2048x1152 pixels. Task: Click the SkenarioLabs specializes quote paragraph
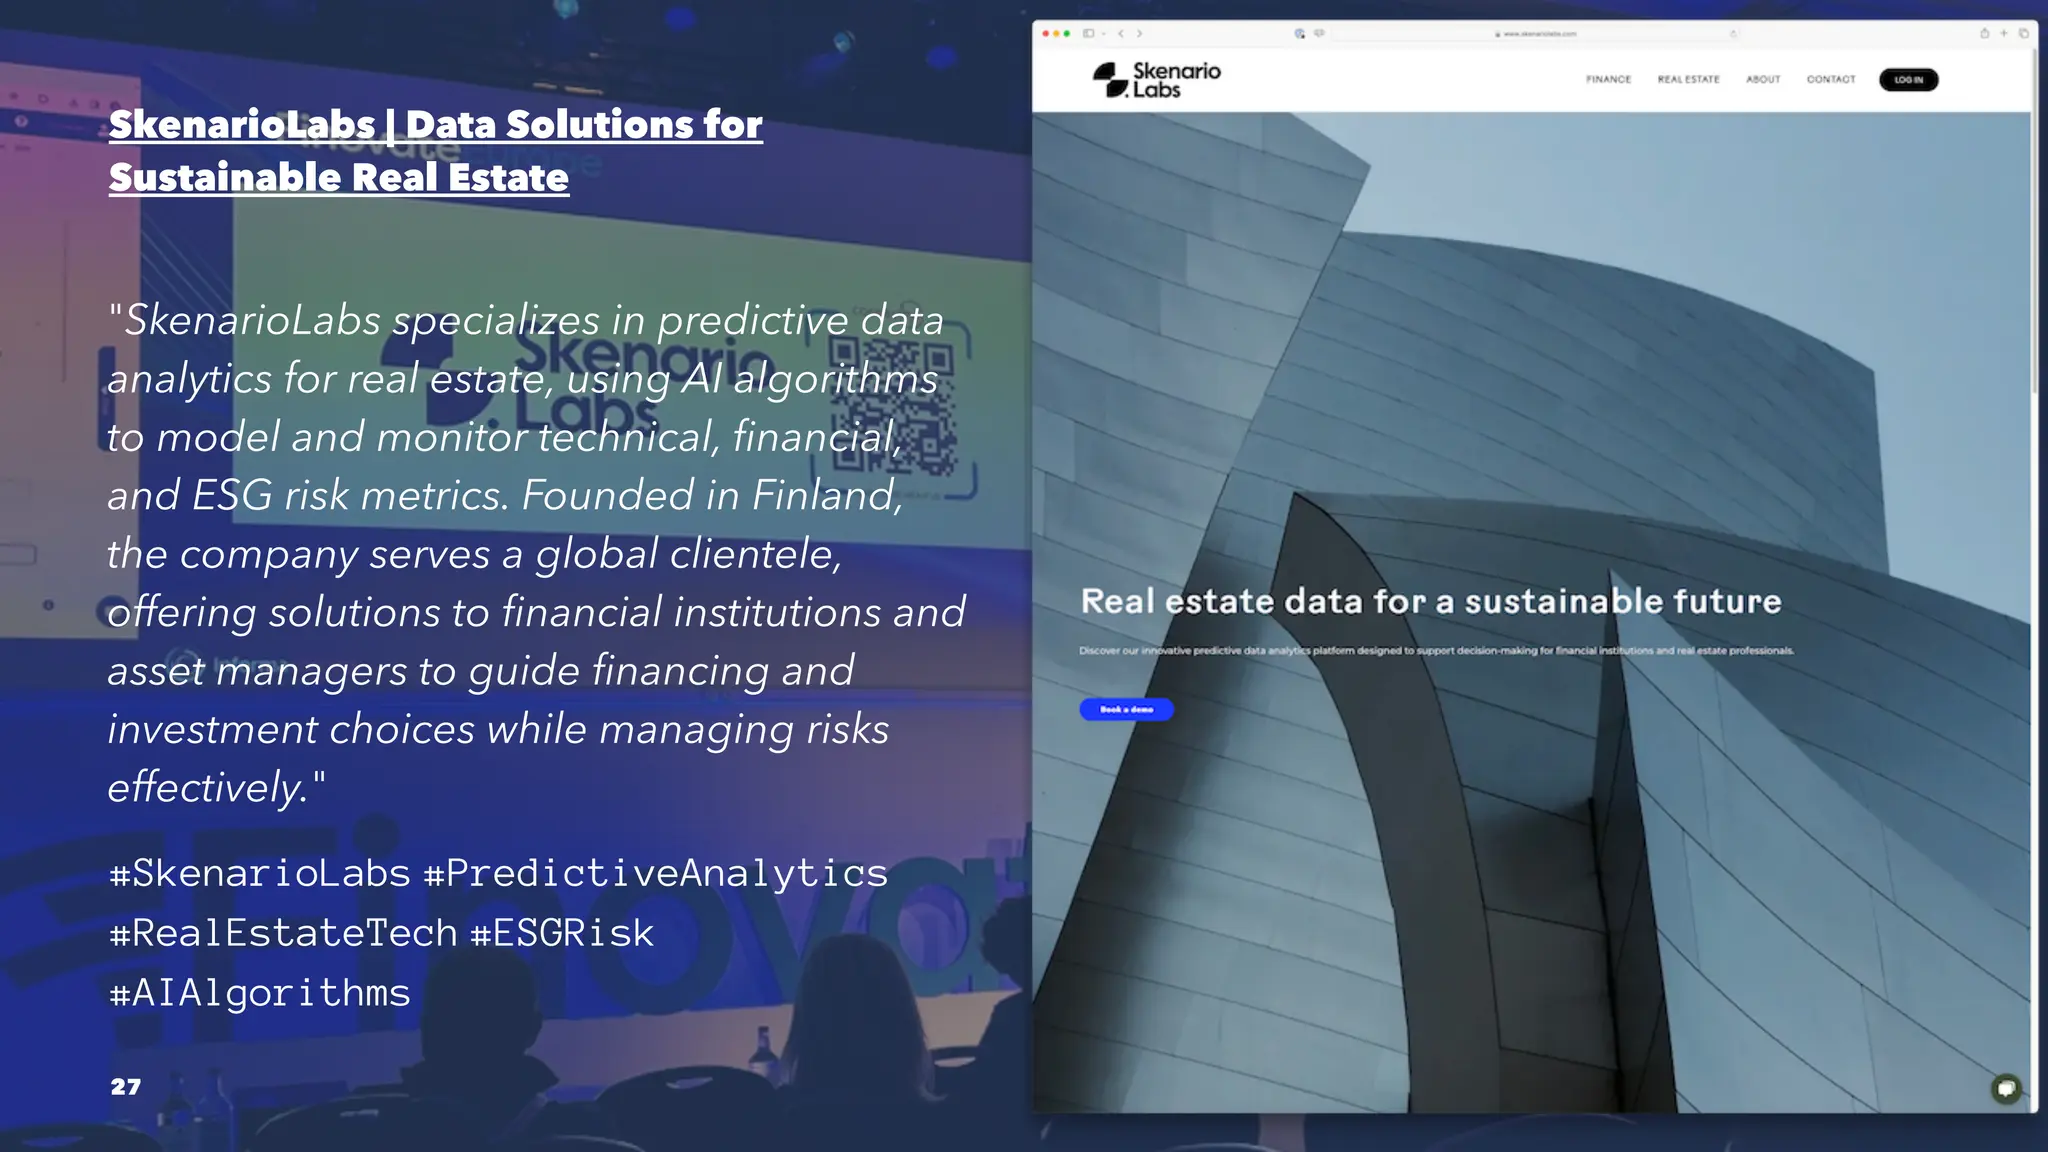536,553
